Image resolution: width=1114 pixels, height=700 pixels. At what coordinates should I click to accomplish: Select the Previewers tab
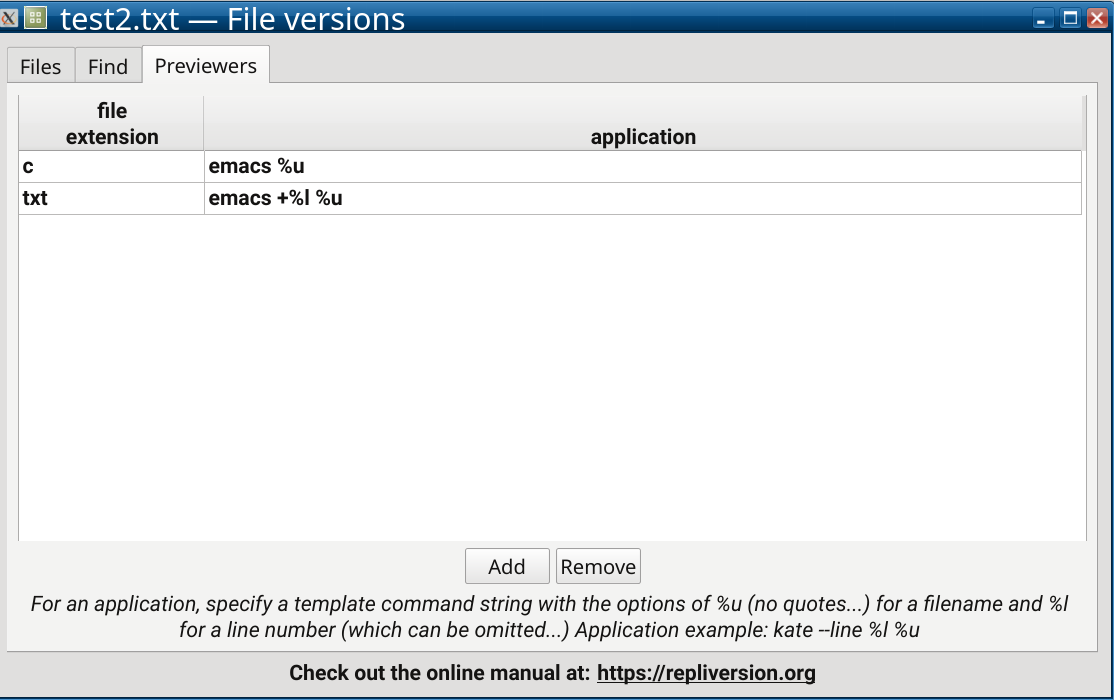coord(206,65)
